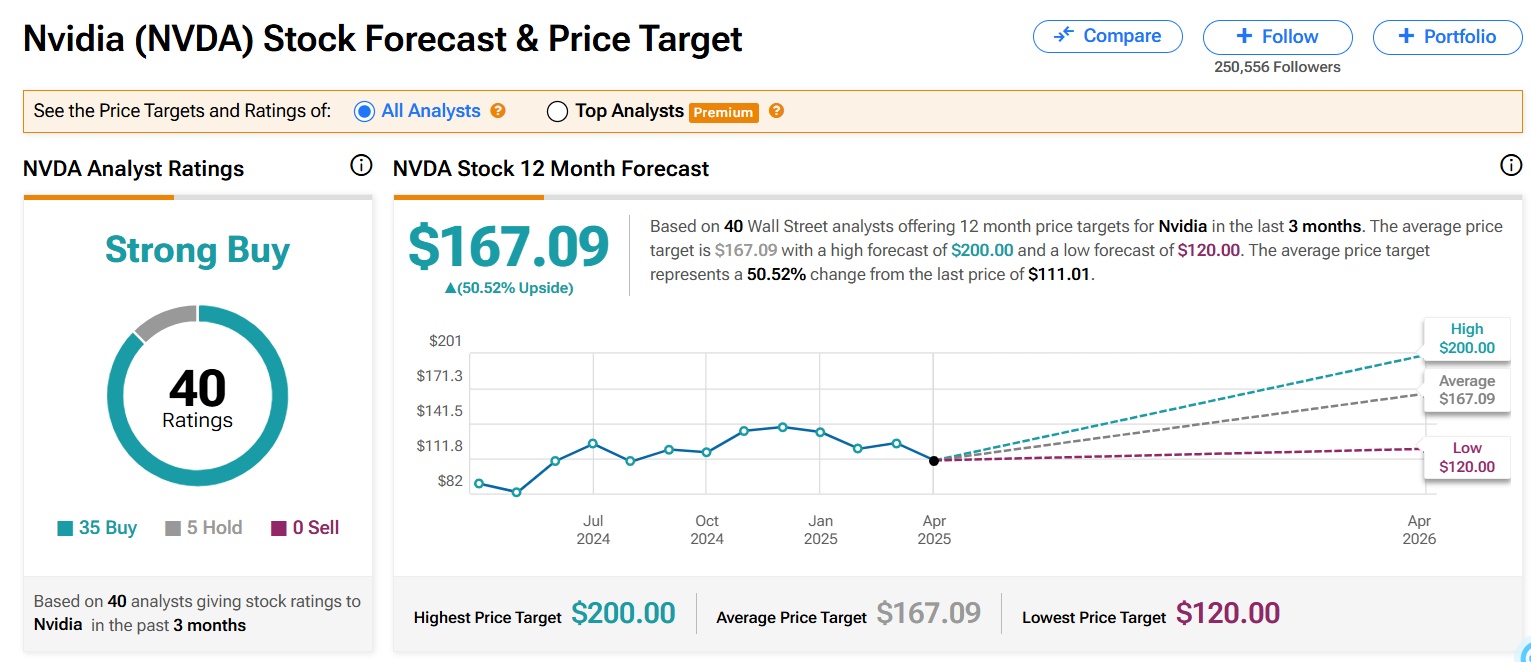Screen dimensions: 1531x662
Task: Click the 35 Buy legend text
Action: click(x=107, y=528)
